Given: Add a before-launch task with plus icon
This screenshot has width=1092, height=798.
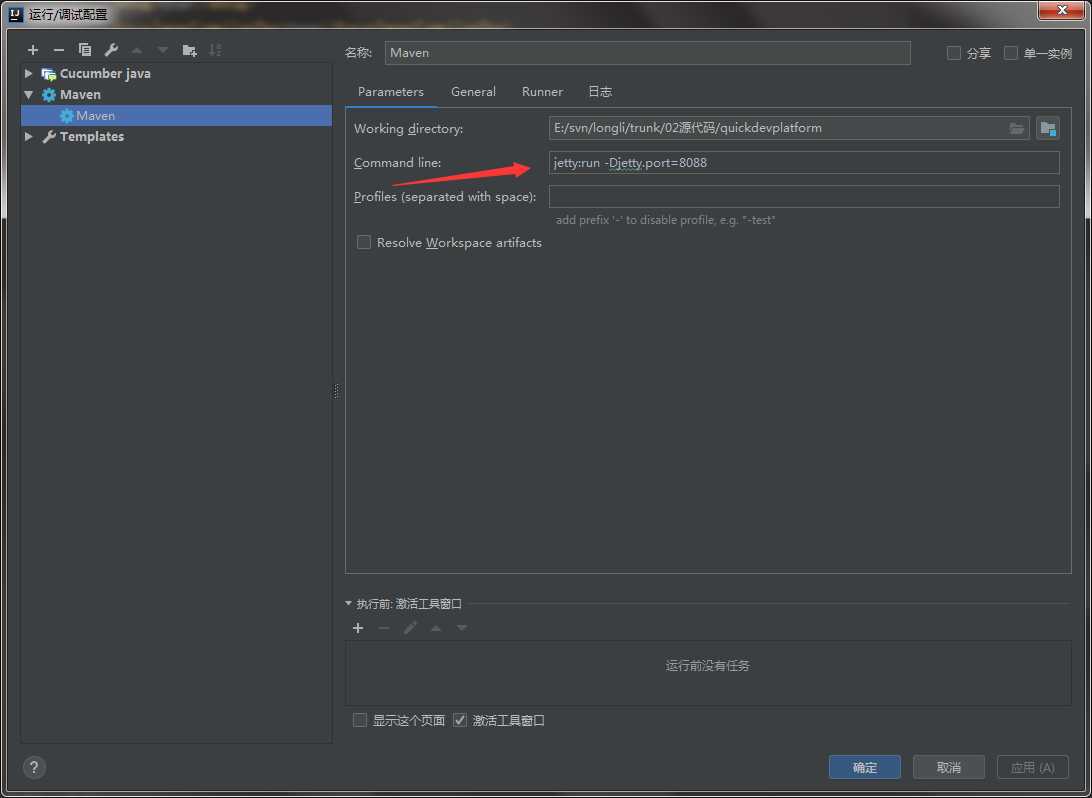Looking at the screenshot, I should [358, 628].
